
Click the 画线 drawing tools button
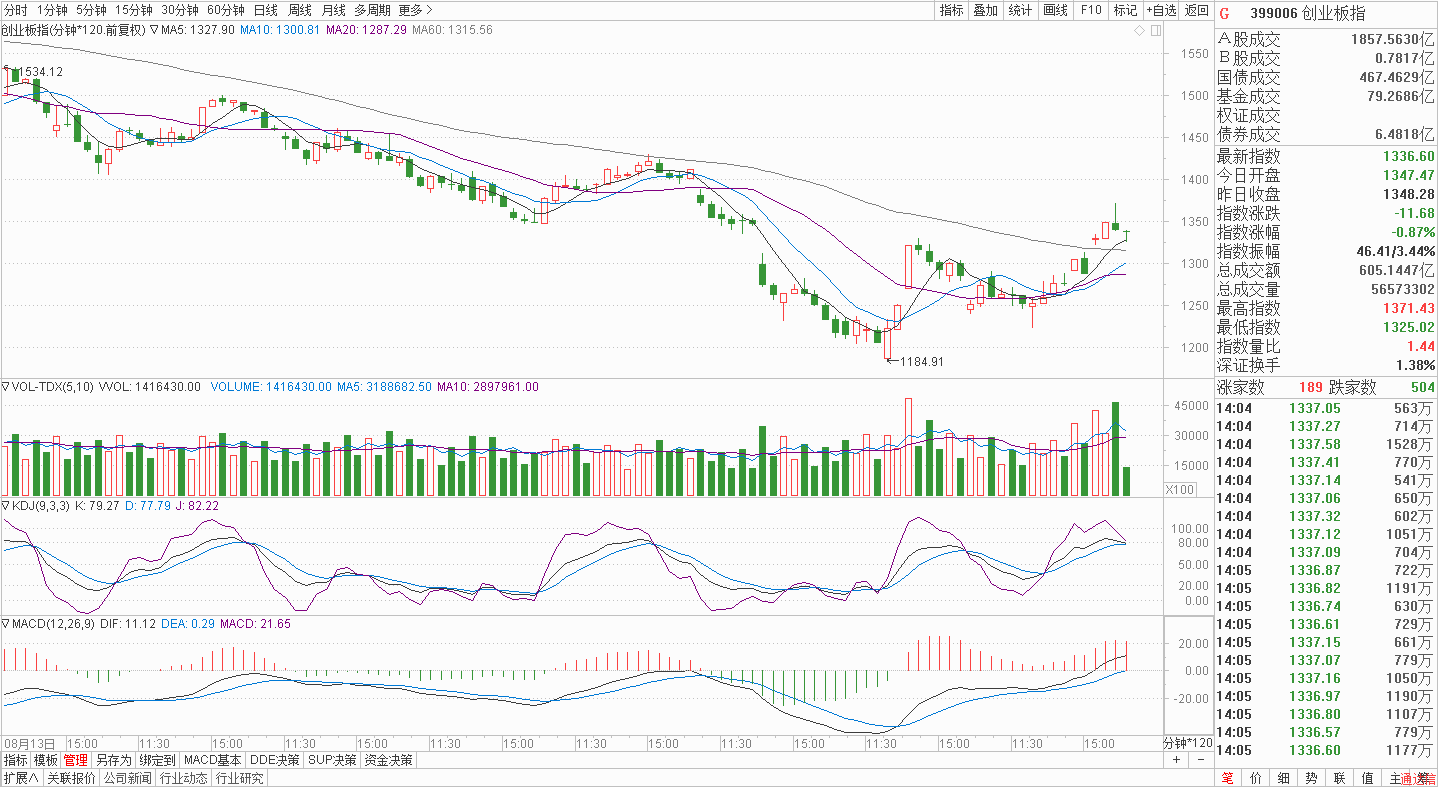click(x=1055, y=10)
